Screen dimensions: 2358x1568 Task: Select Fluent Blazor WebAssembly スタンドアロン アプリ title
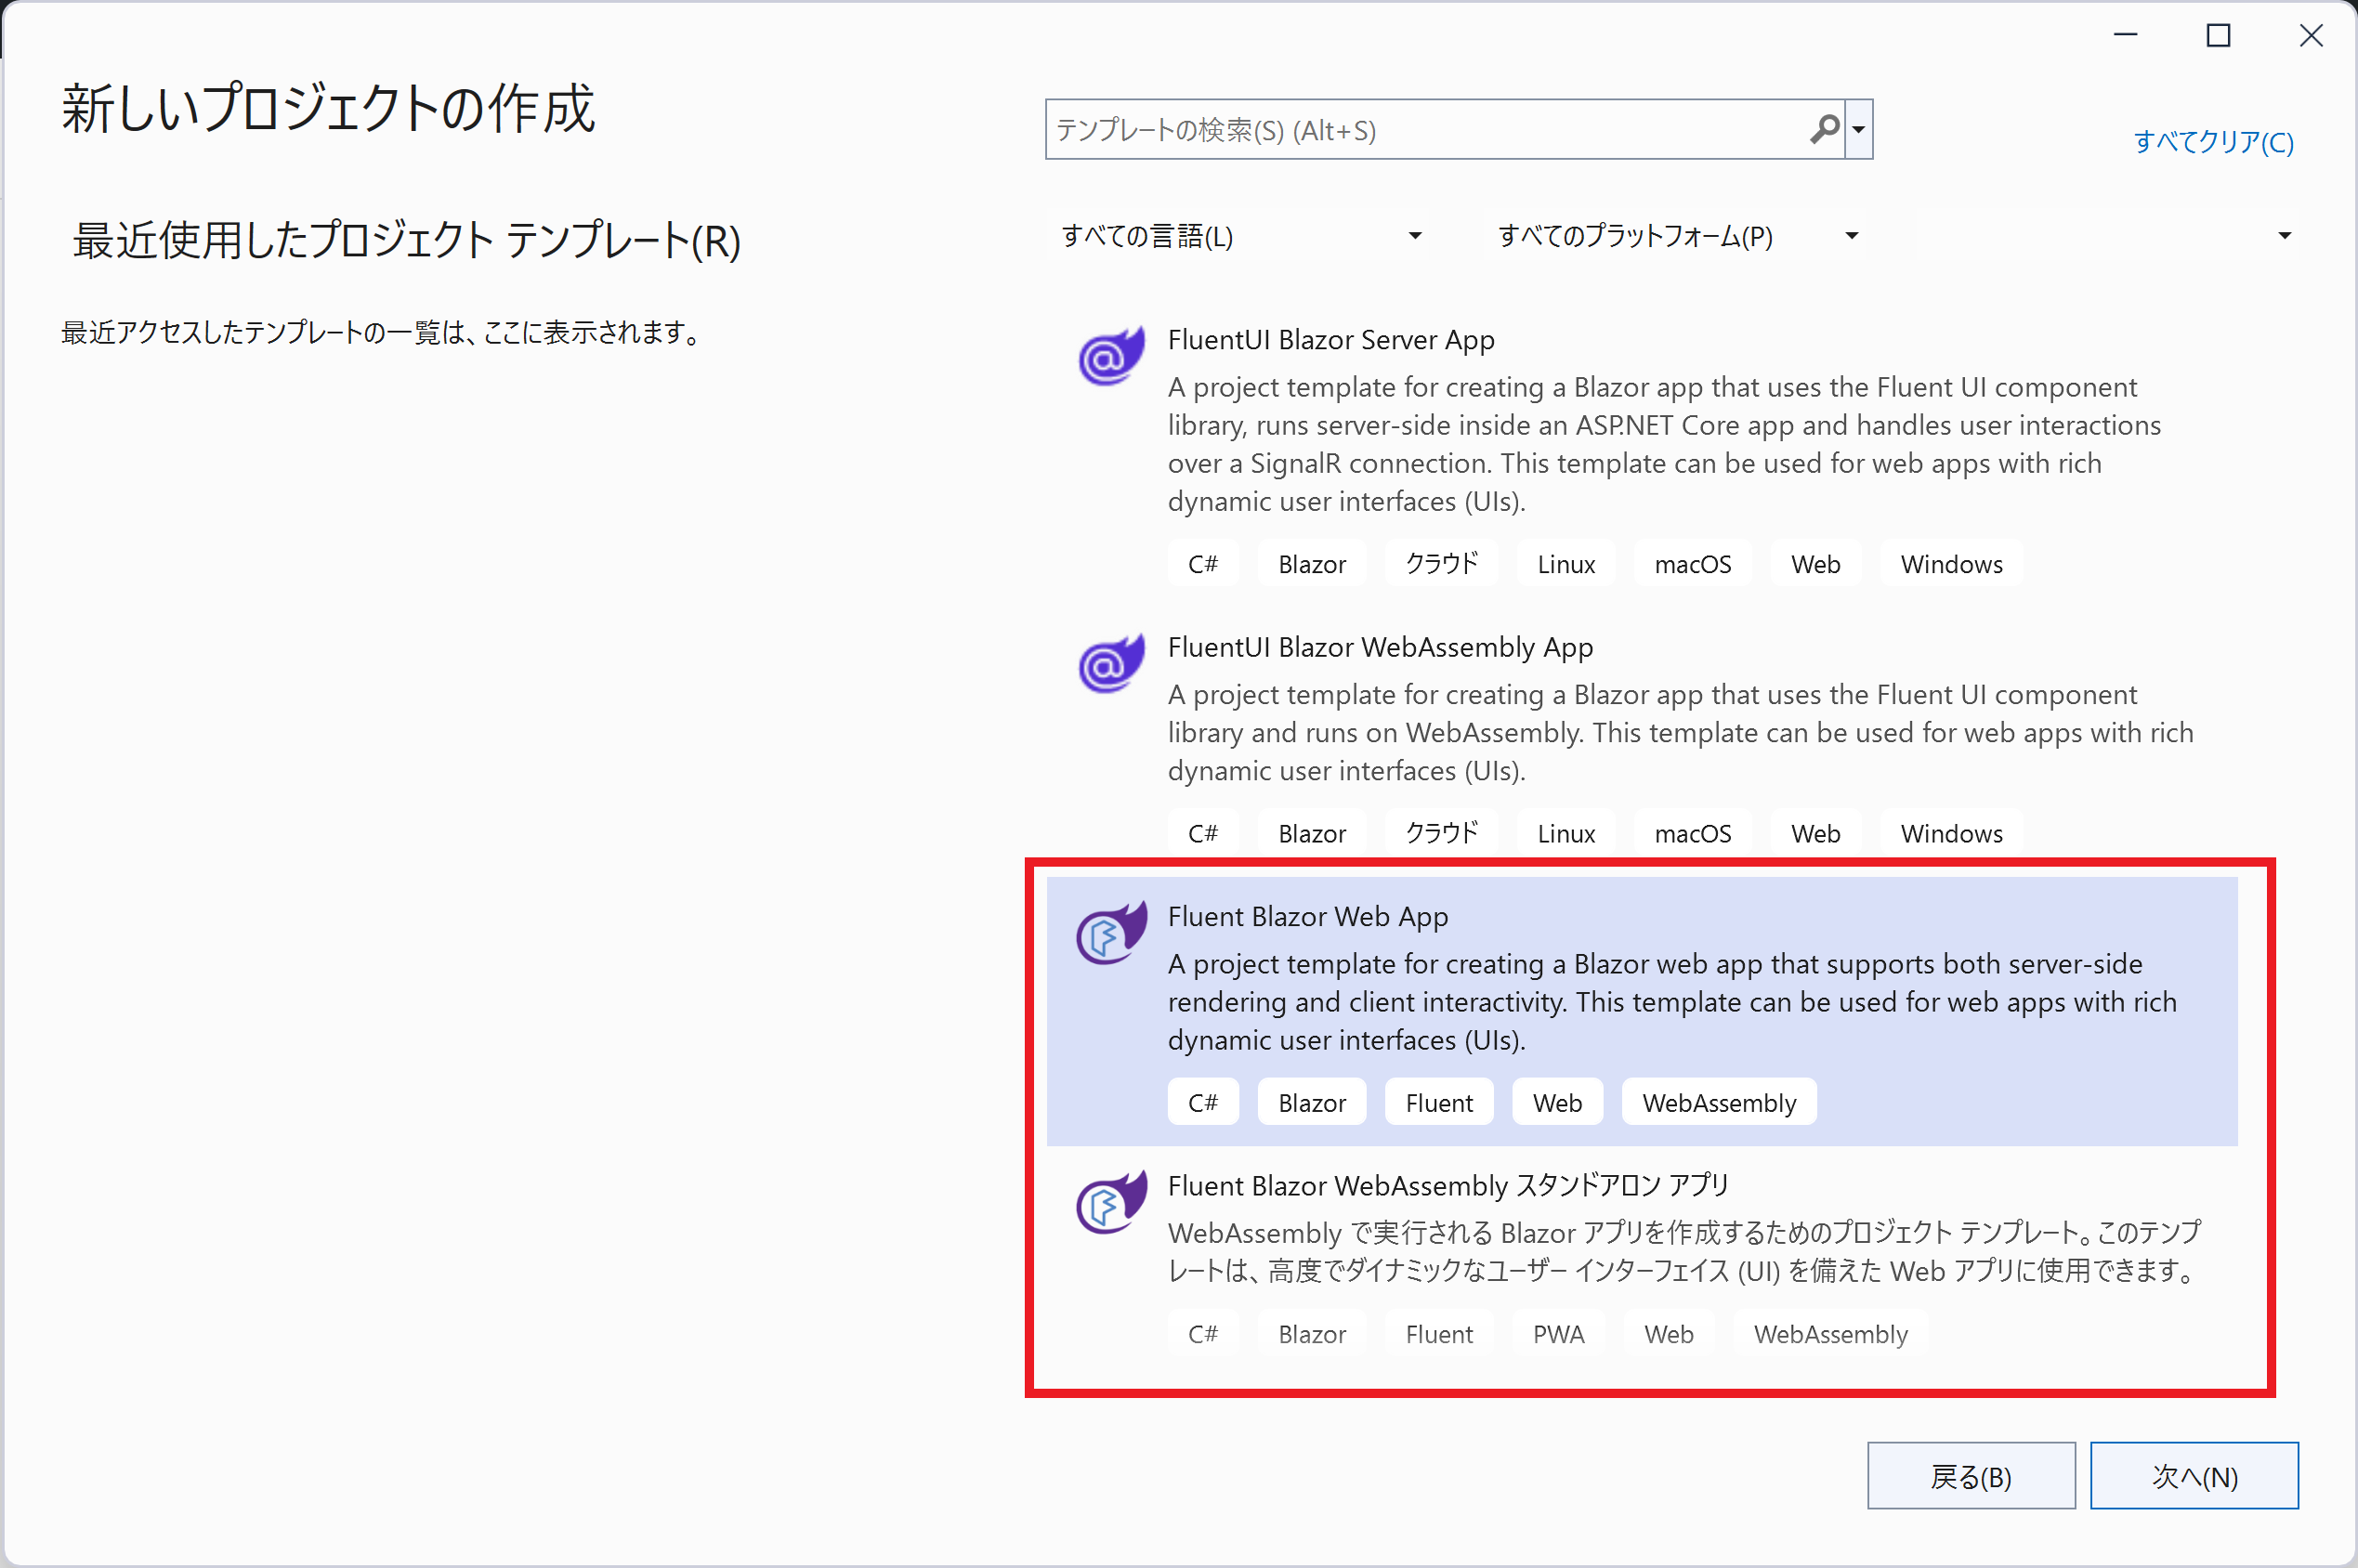point(1448,1185)
